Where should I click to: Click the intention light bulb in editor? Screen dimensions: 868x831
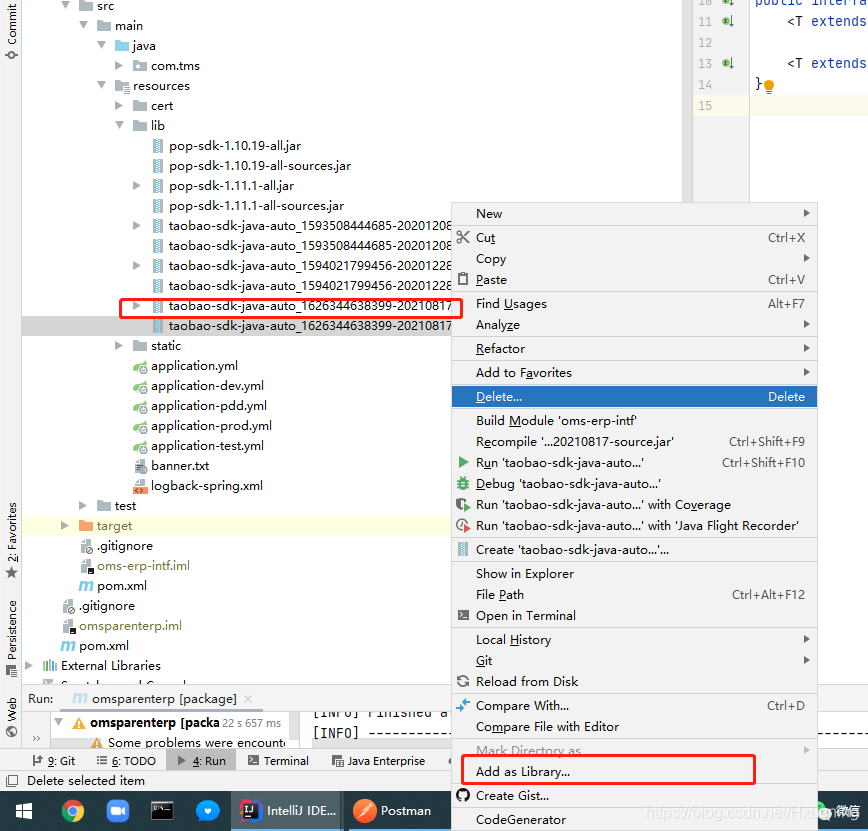(769, 86)
